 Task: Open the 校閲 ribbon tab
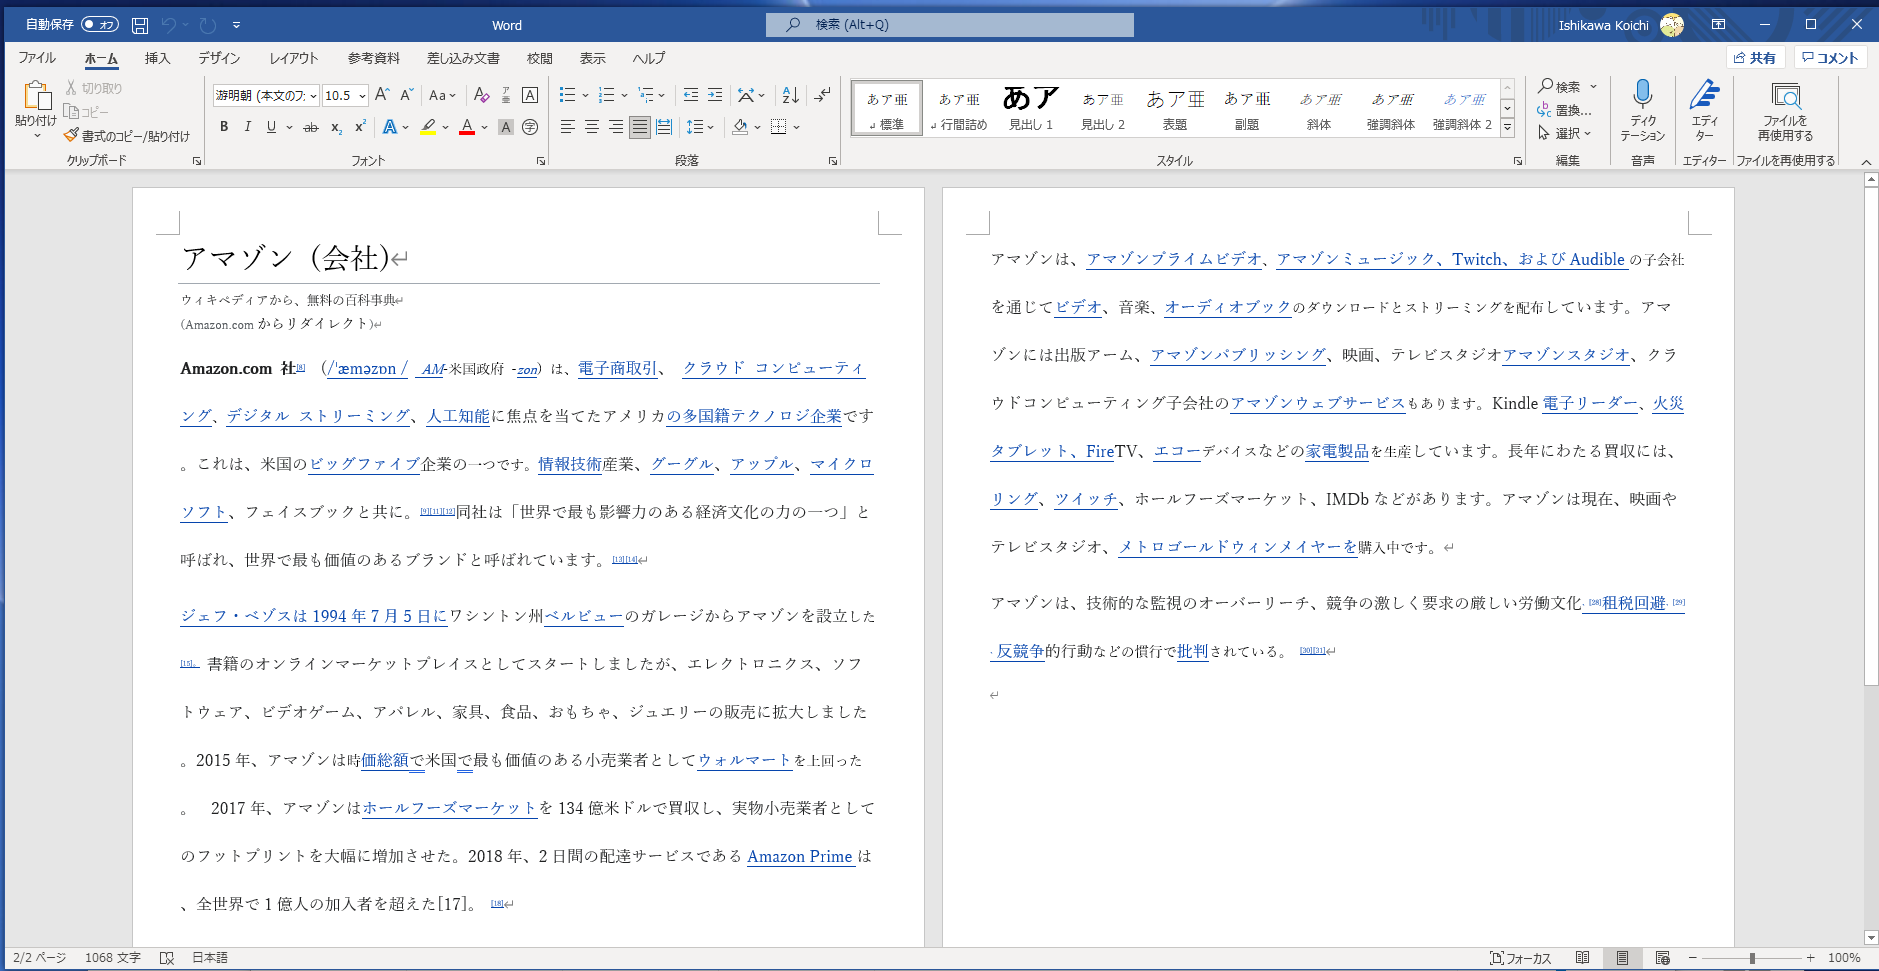(540, 58)
